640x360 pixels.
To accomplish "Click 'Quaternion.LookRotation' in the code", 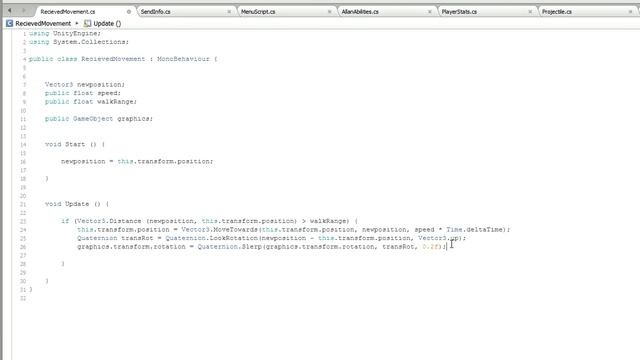I will click(x=212, y=238).
